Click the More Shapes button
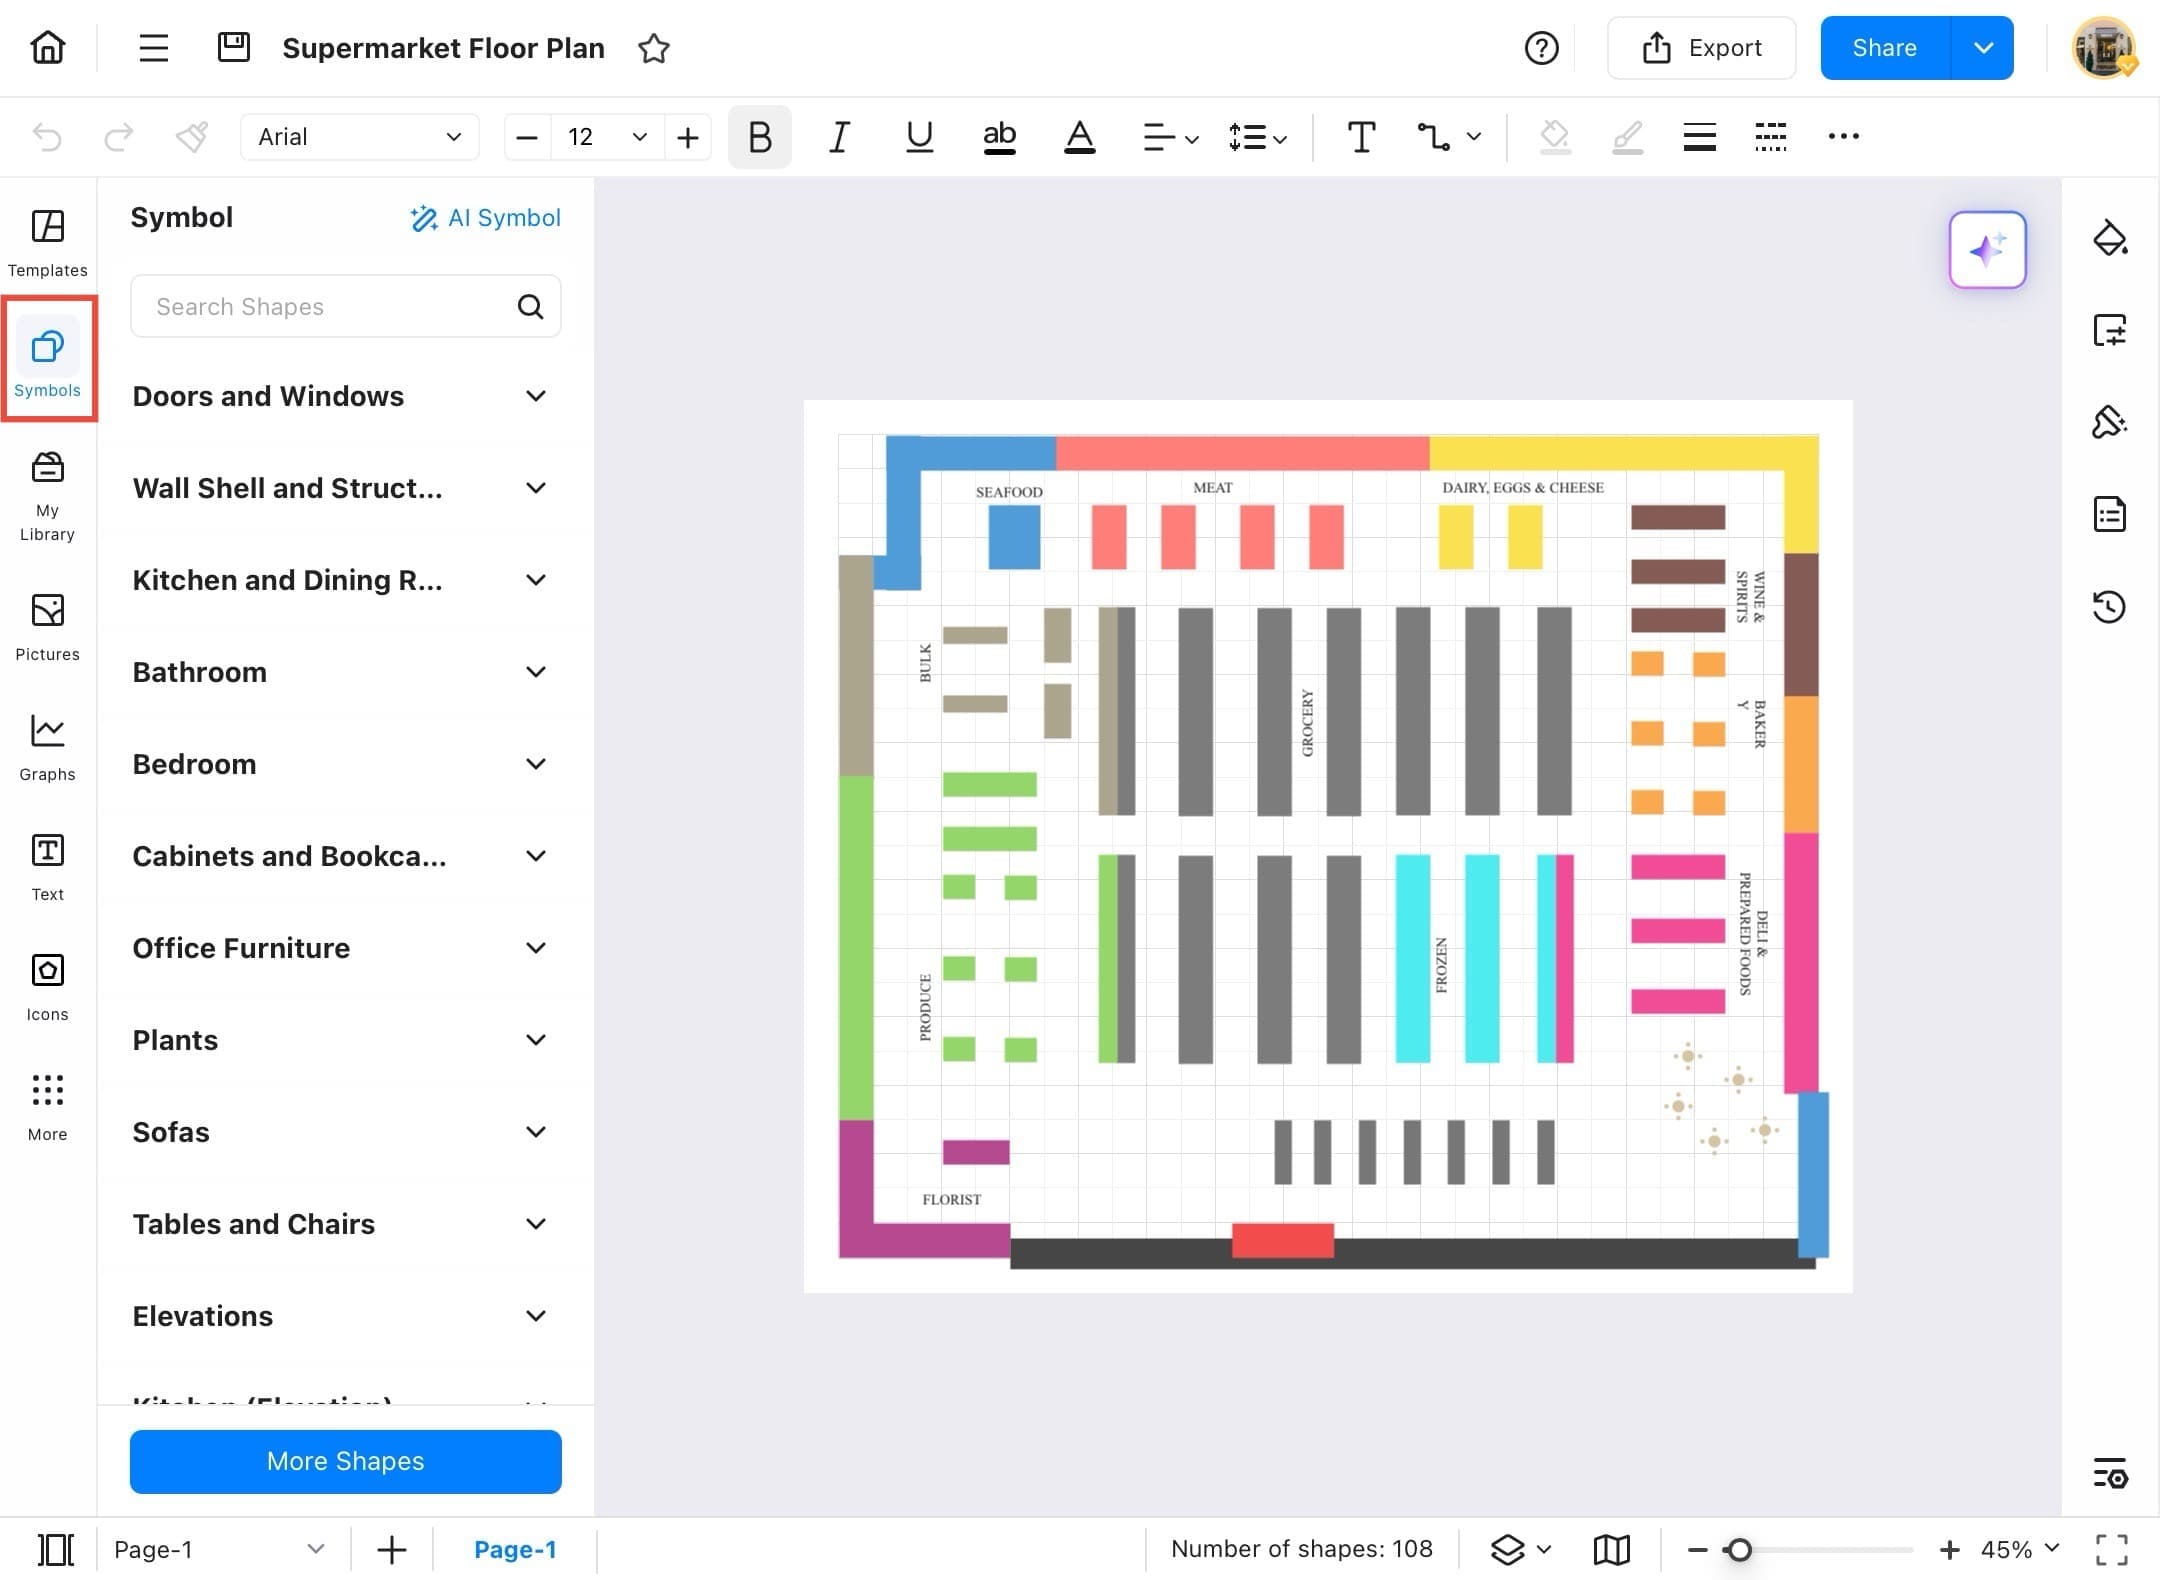Viewport: 2160px width, 1580px height. [344, 1461]
